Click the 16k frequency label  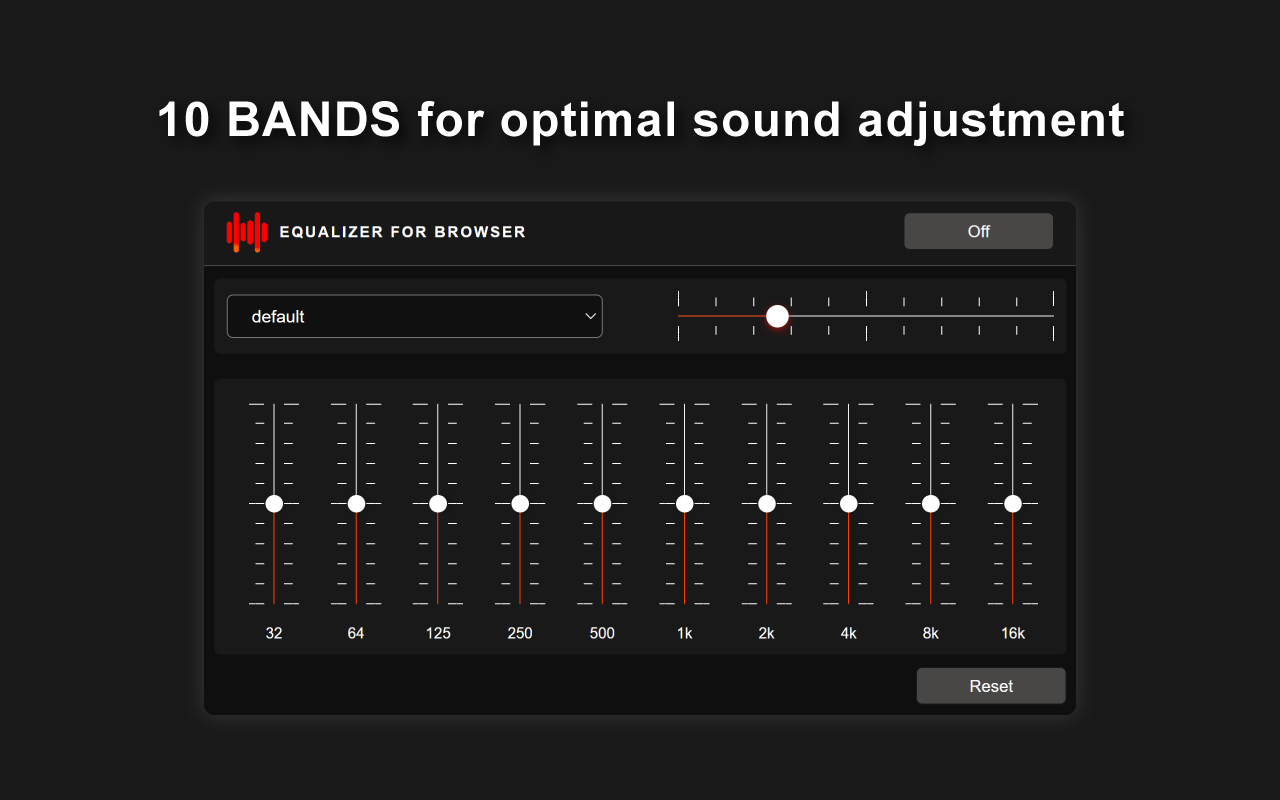(x=1012, y=633)
